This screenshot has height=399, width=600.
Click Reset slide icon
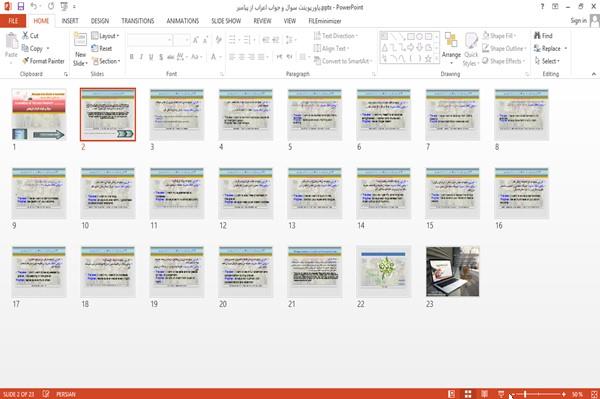click(95, 48)
